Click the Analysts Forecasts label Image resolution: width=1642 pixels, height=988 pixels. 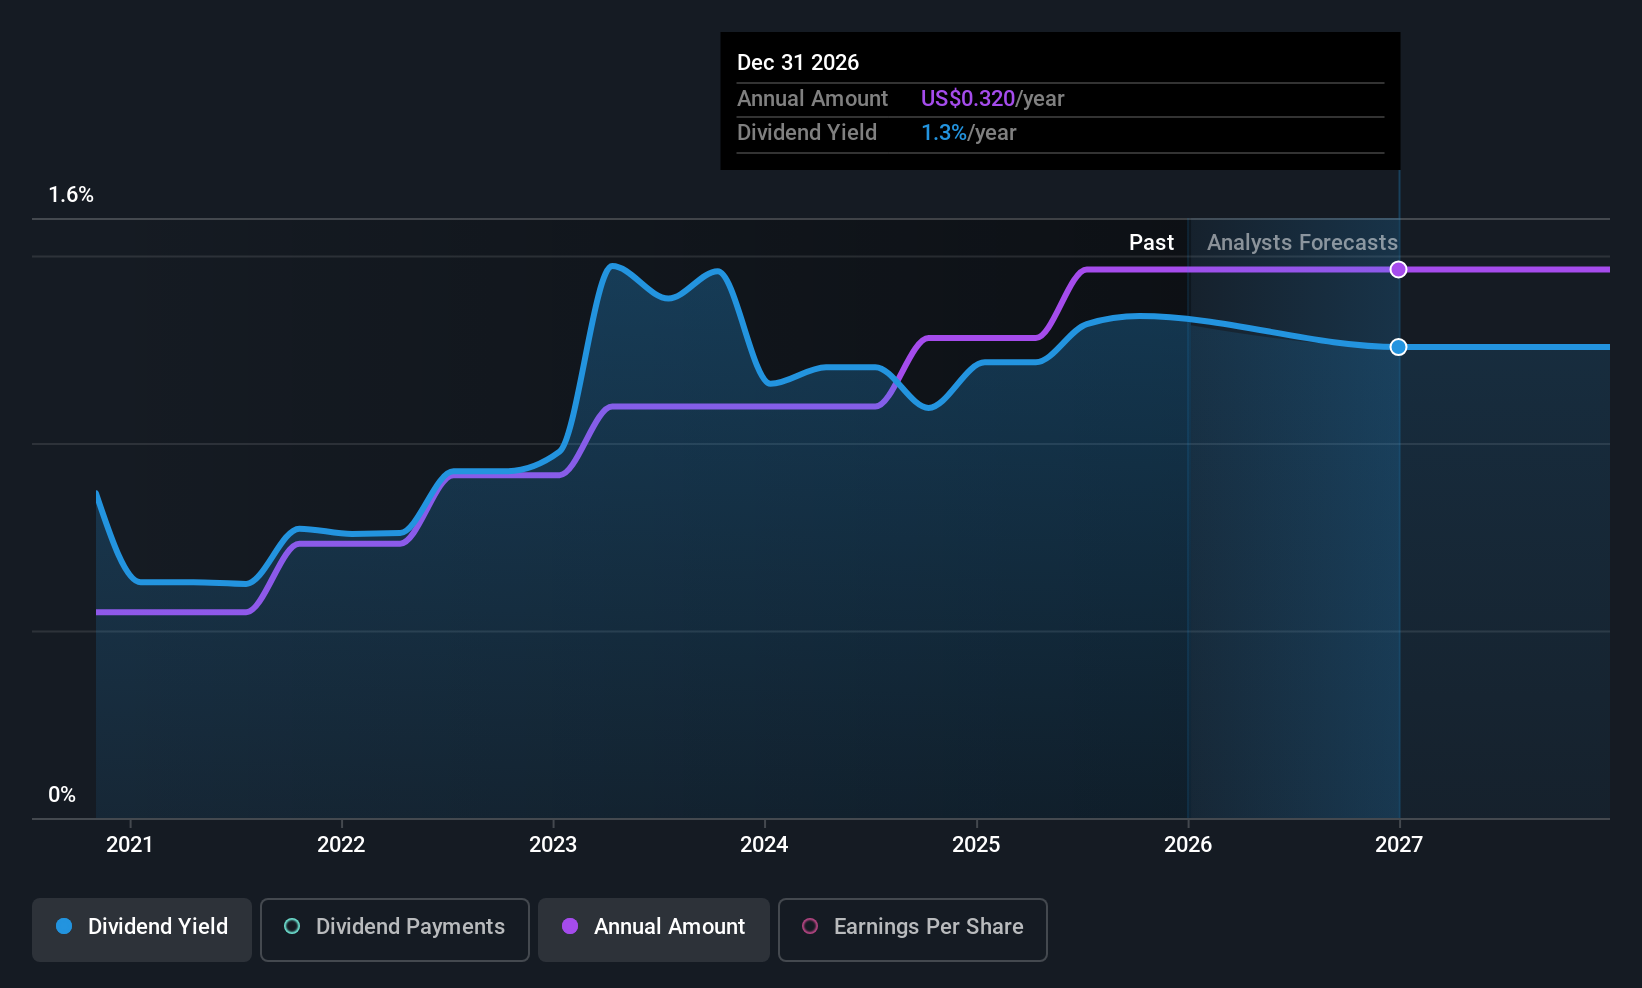tap(1302, 242)
